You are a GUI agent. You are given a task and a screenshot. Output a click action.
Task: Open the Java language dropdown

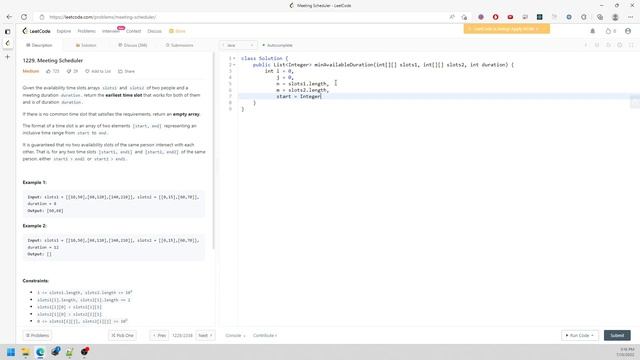[238, 45]
